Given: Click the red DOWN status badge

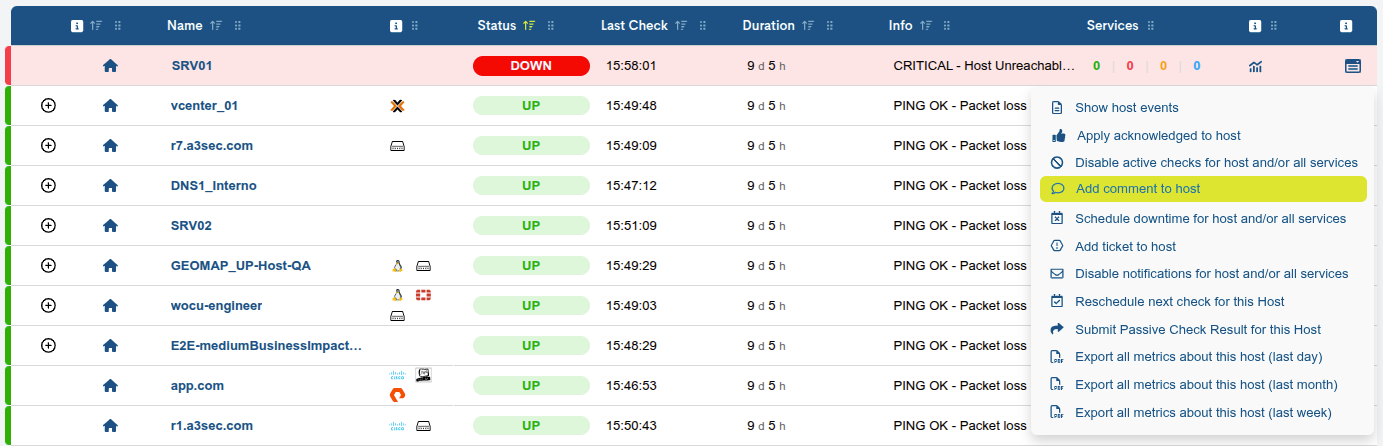Looking at the screenshot, I should point(531,66).
